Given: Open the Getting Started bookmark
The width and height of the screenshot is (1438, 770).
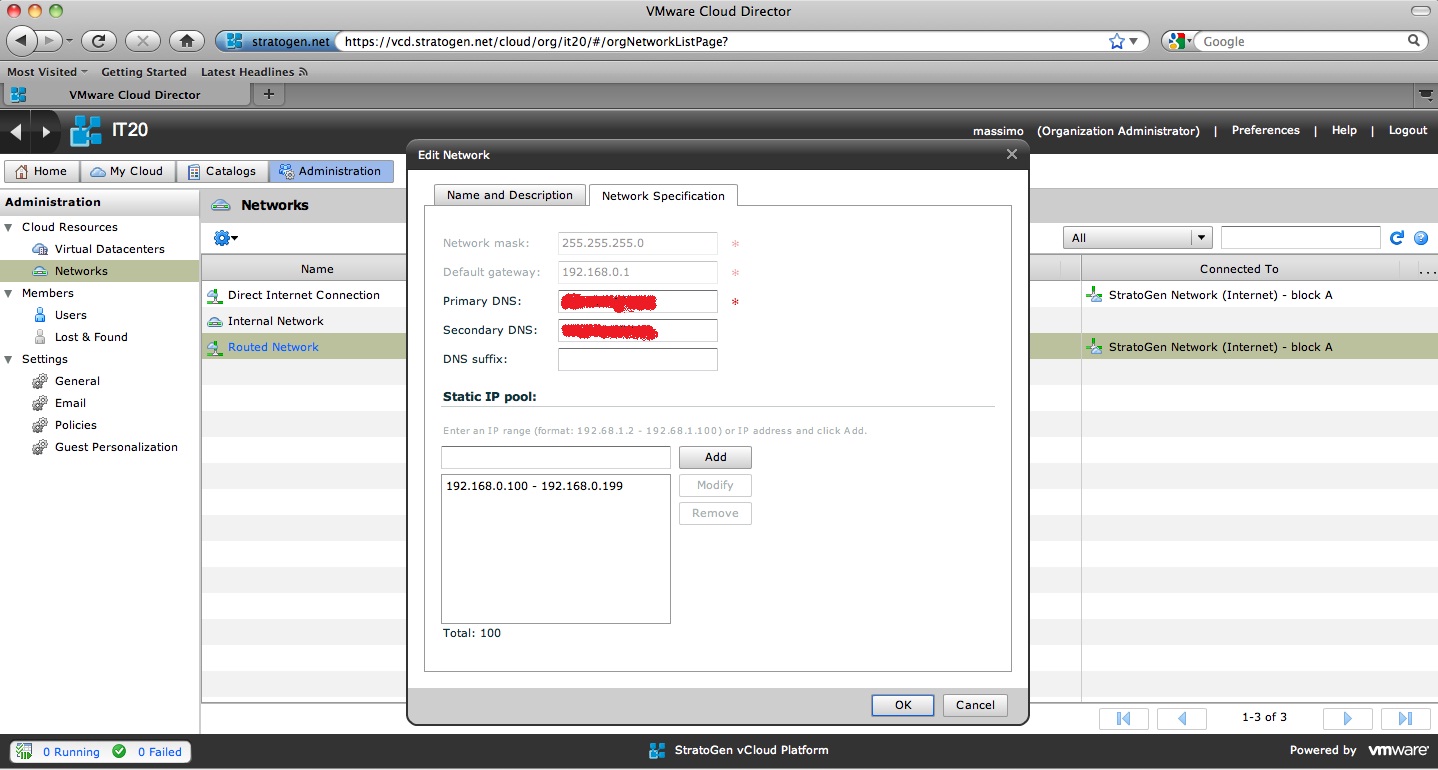Looking at the screenshot, I should pyautogui.click(x=144, y=72).
